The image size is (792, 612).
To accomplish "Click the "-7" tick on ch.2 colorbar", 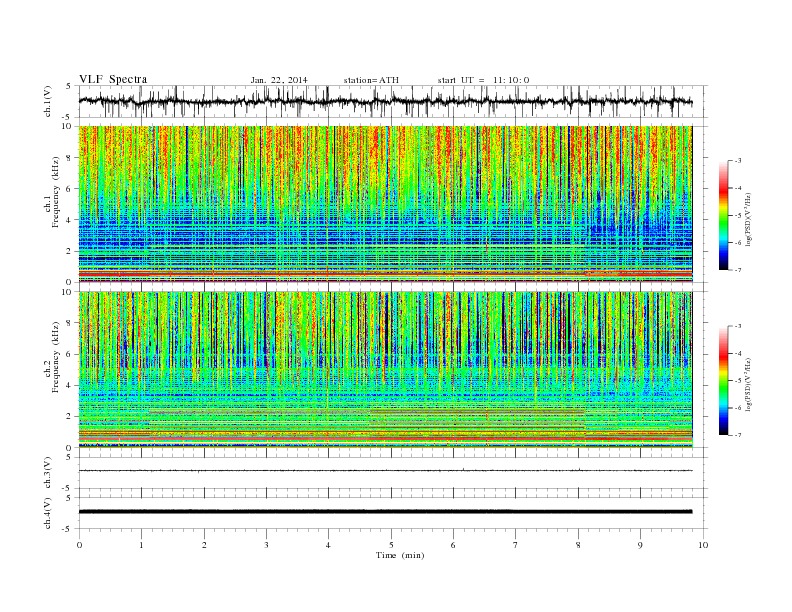I will click(x=738, y=435).
